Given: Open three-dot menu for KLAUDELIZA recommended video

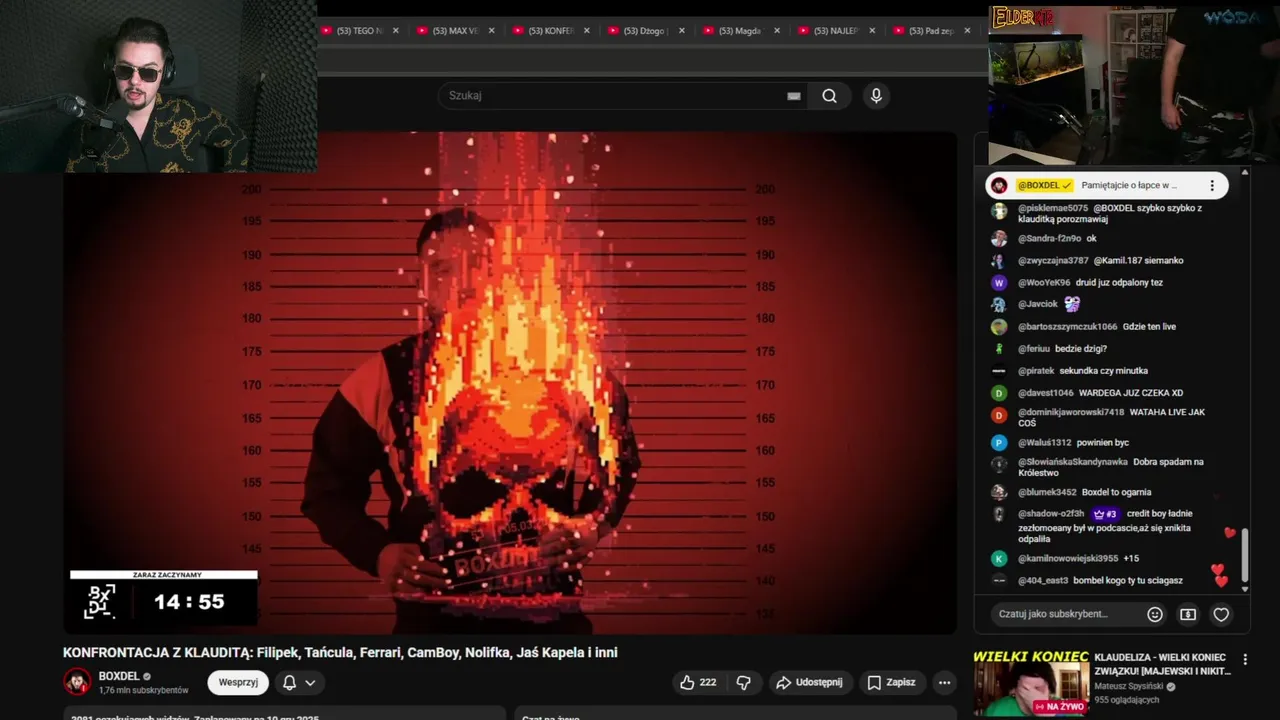Looking at the screenshot, I should tap(1245, 660).
